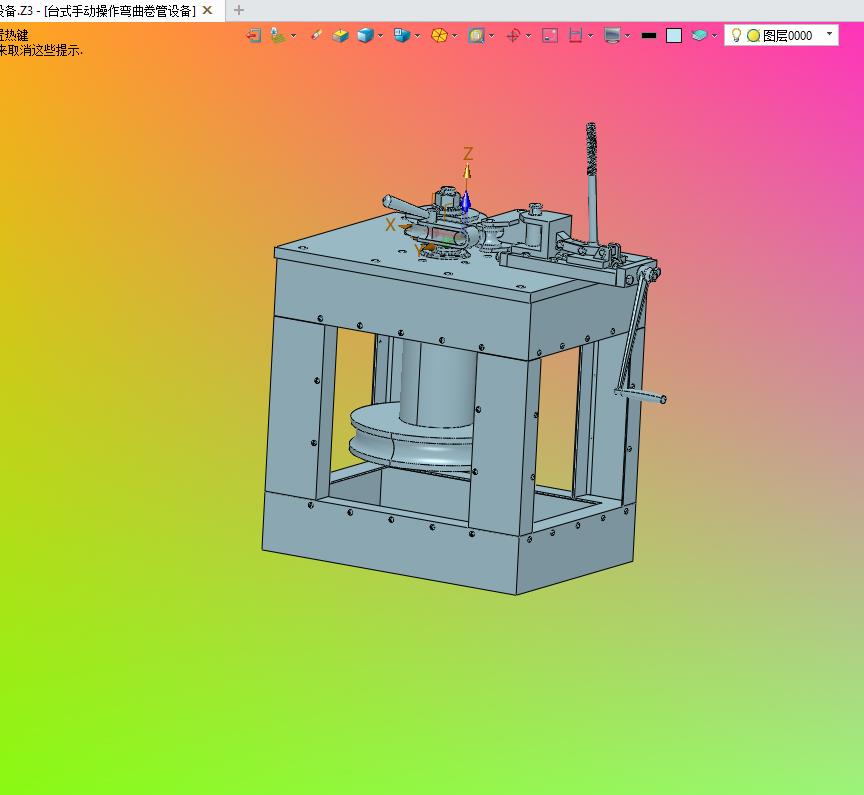Screen dimensions: 864x795
Task: Click the crank handle on the model
Action: point(640,394)
